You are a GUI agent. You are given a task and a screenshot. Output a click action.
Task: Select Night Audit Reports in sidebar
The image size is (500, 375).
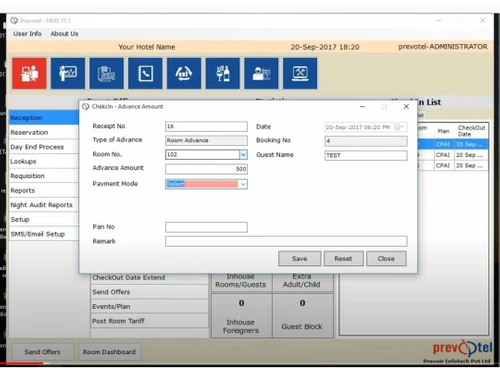click(x=44, y=205)
